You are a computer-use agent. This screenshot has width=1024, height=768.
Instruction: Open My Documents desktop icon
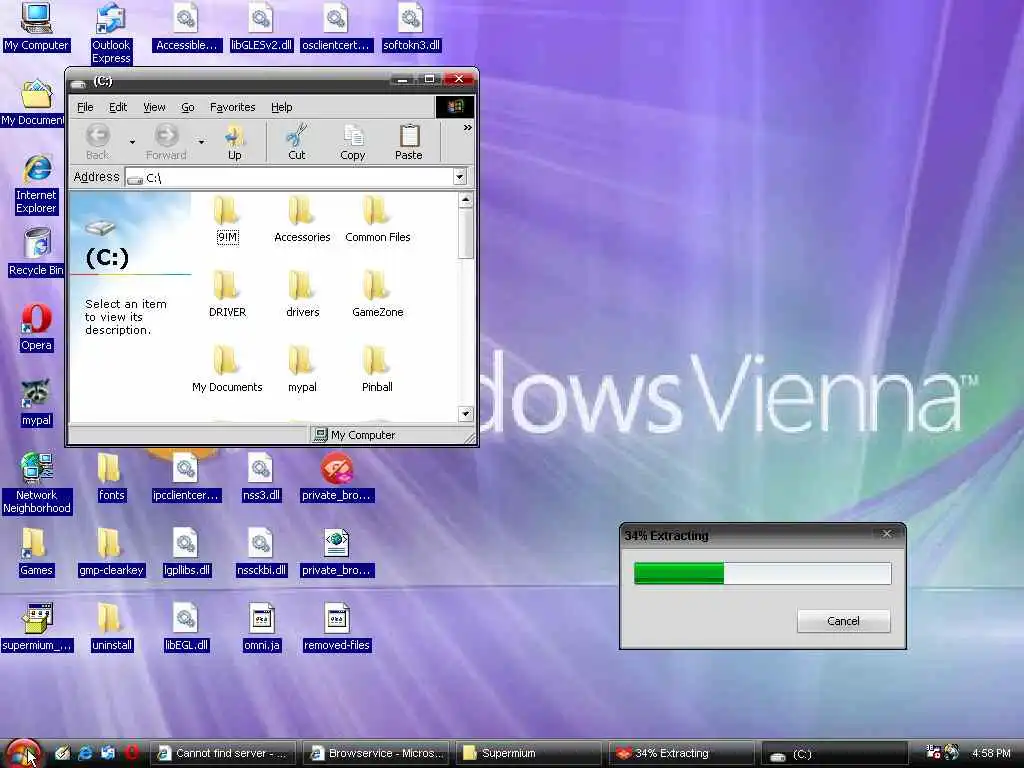tap(33, 103)
